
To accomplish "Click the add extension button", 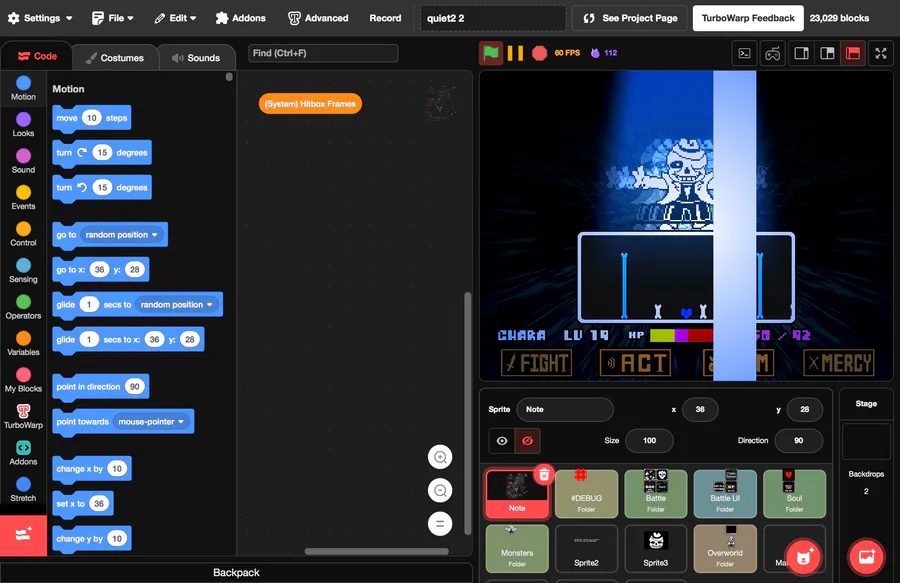I will pos(23,535).
